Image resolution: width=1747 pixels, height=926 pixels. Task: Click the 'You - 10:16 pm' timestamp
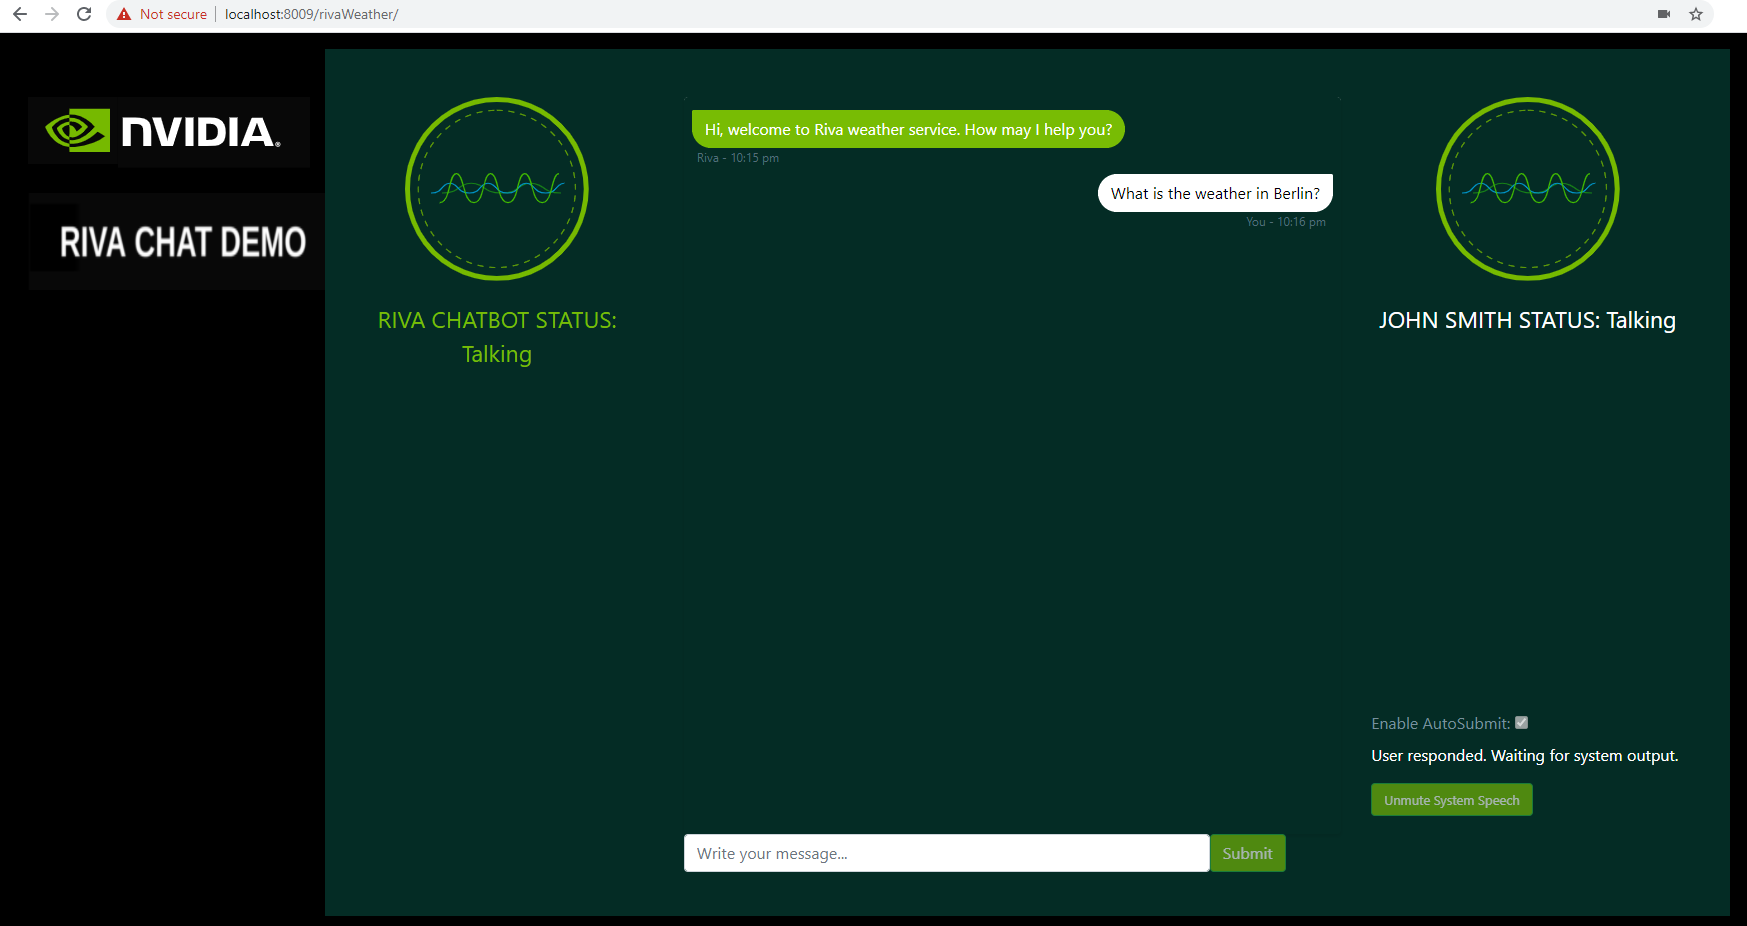1286,222
